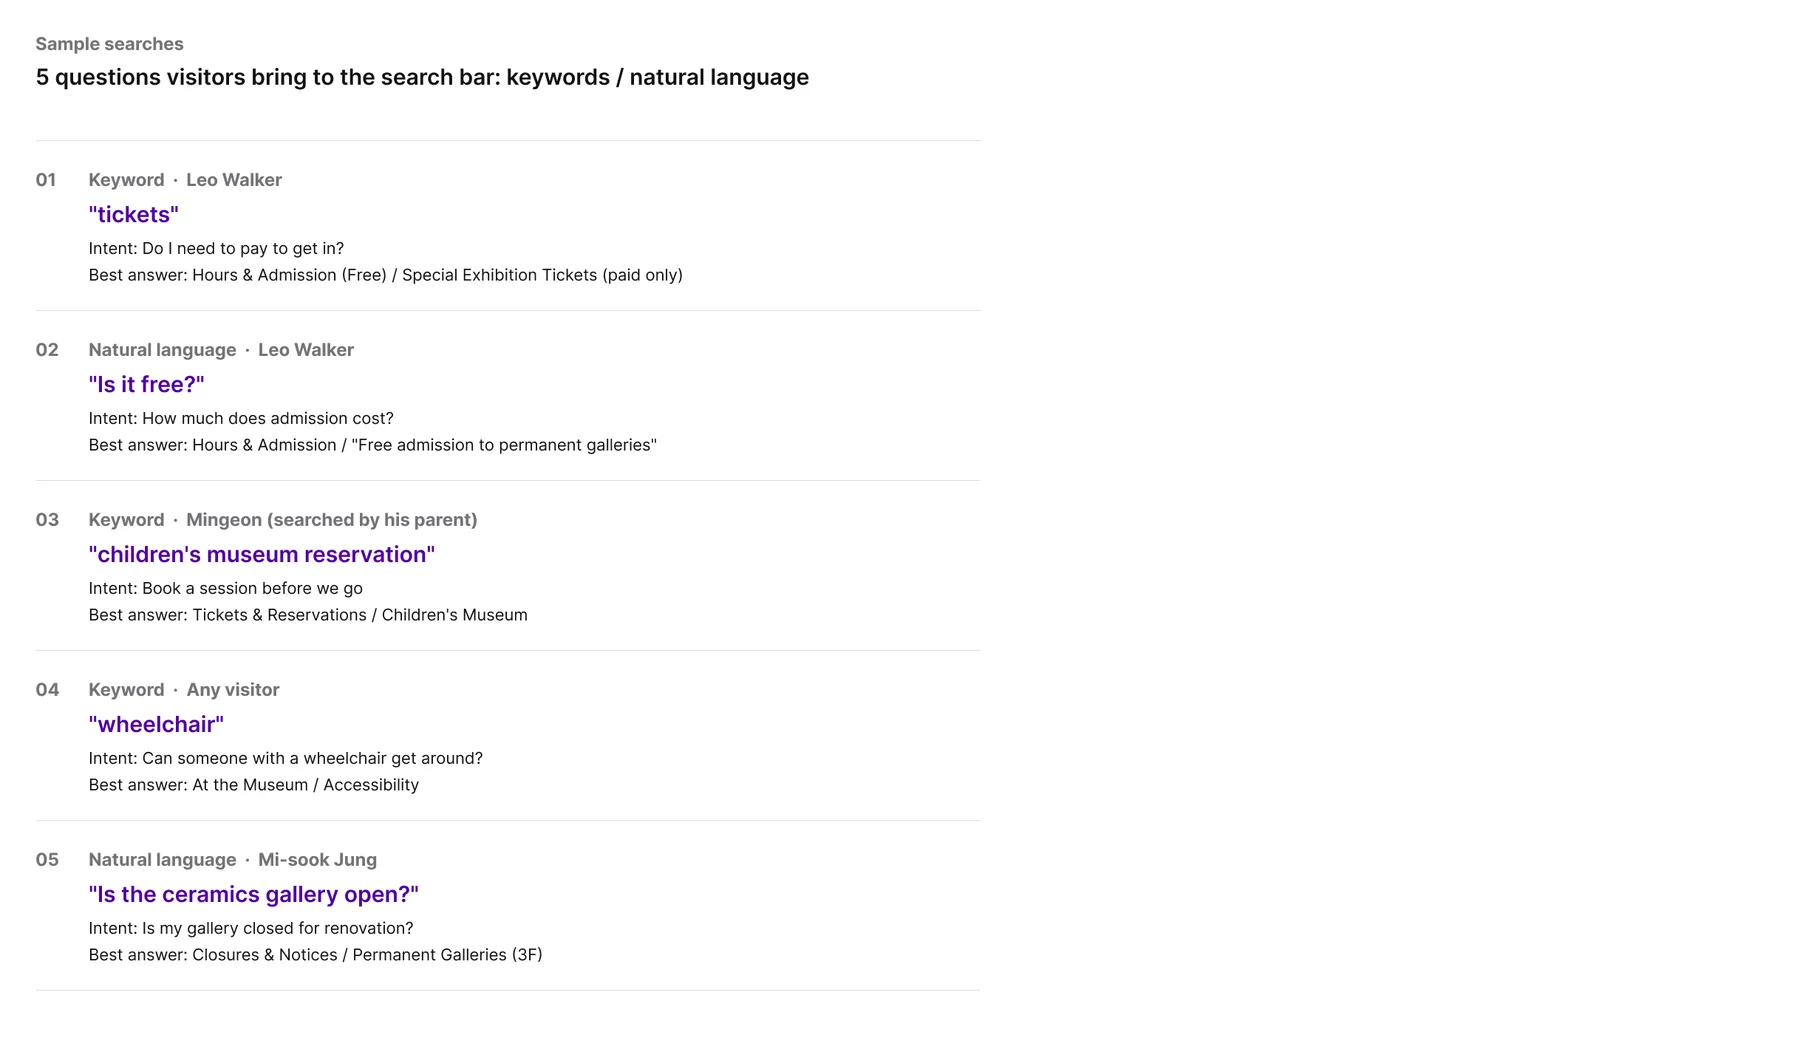
Task: Open the "Is it free?" search query
Action: (x=146, y=384)
